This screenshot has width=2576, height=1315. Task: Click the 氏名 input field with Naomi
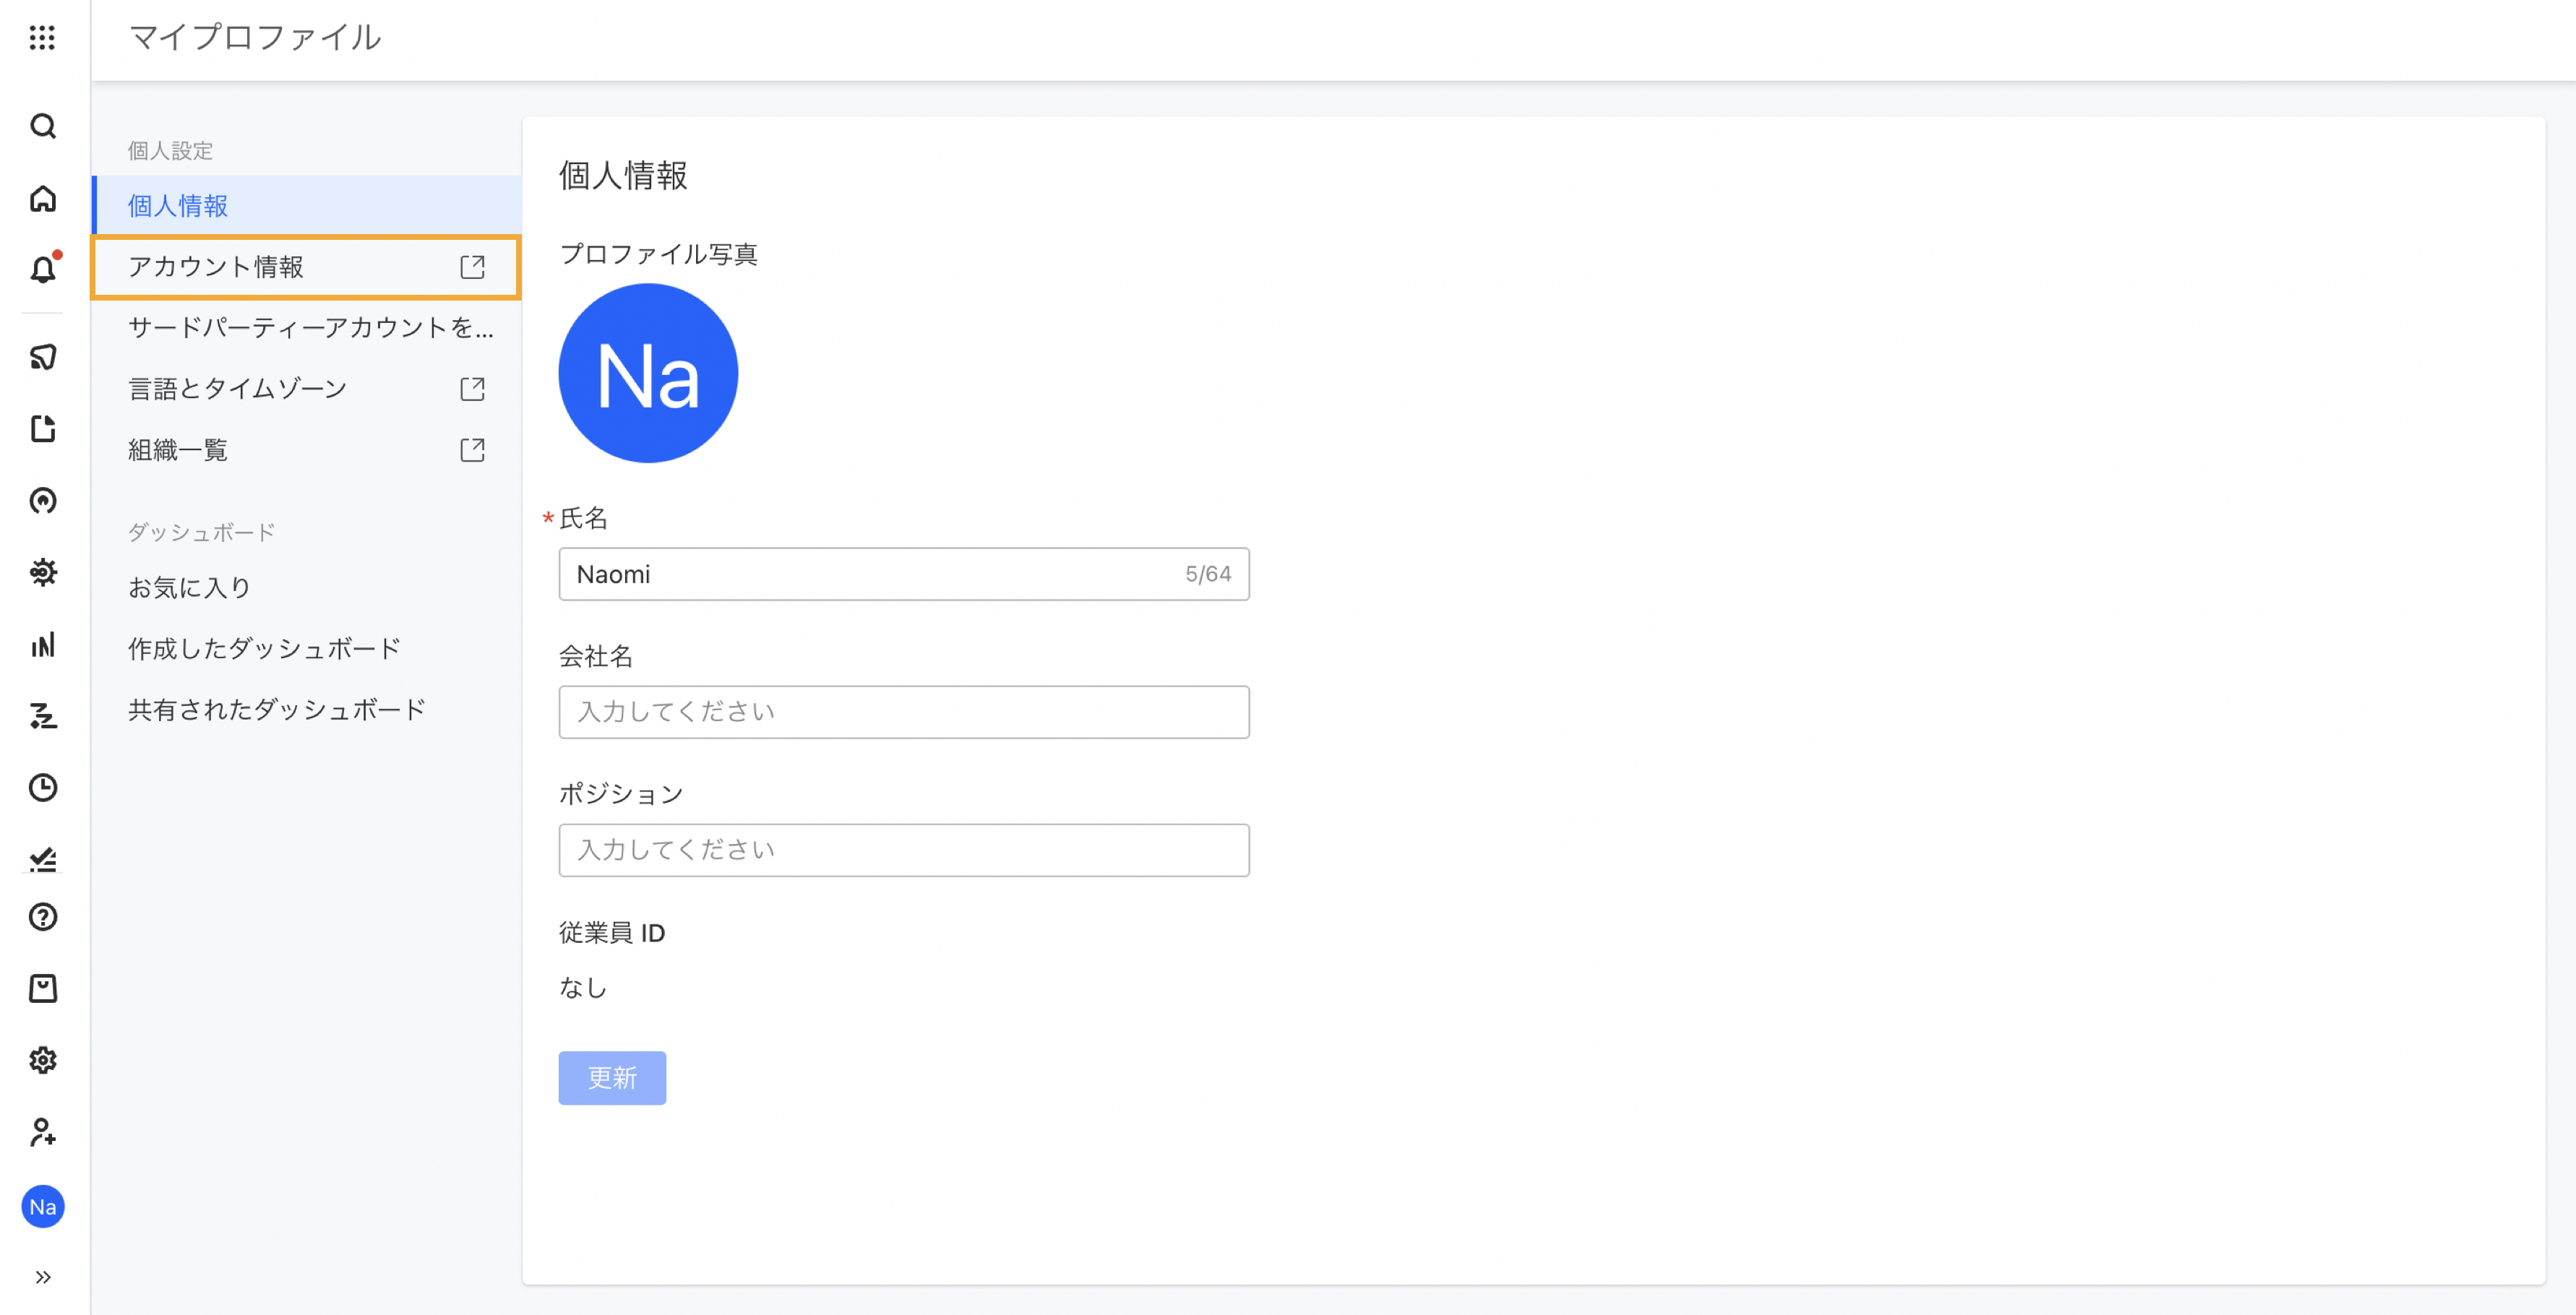click(870, 574)
